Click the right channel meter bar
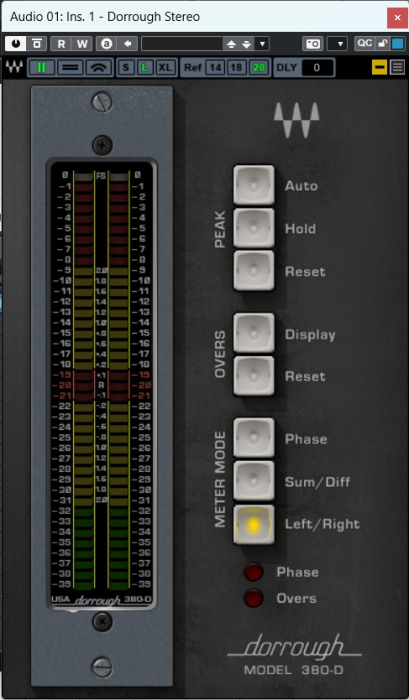 119,380
